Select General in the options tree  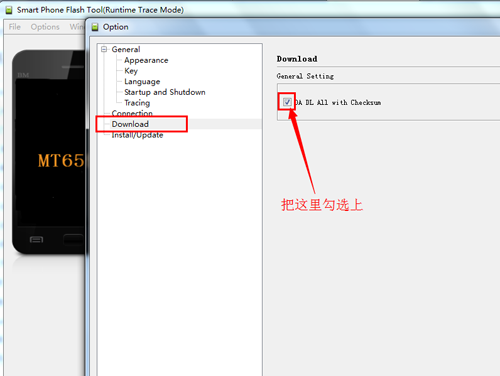click(x=126, y=49)
